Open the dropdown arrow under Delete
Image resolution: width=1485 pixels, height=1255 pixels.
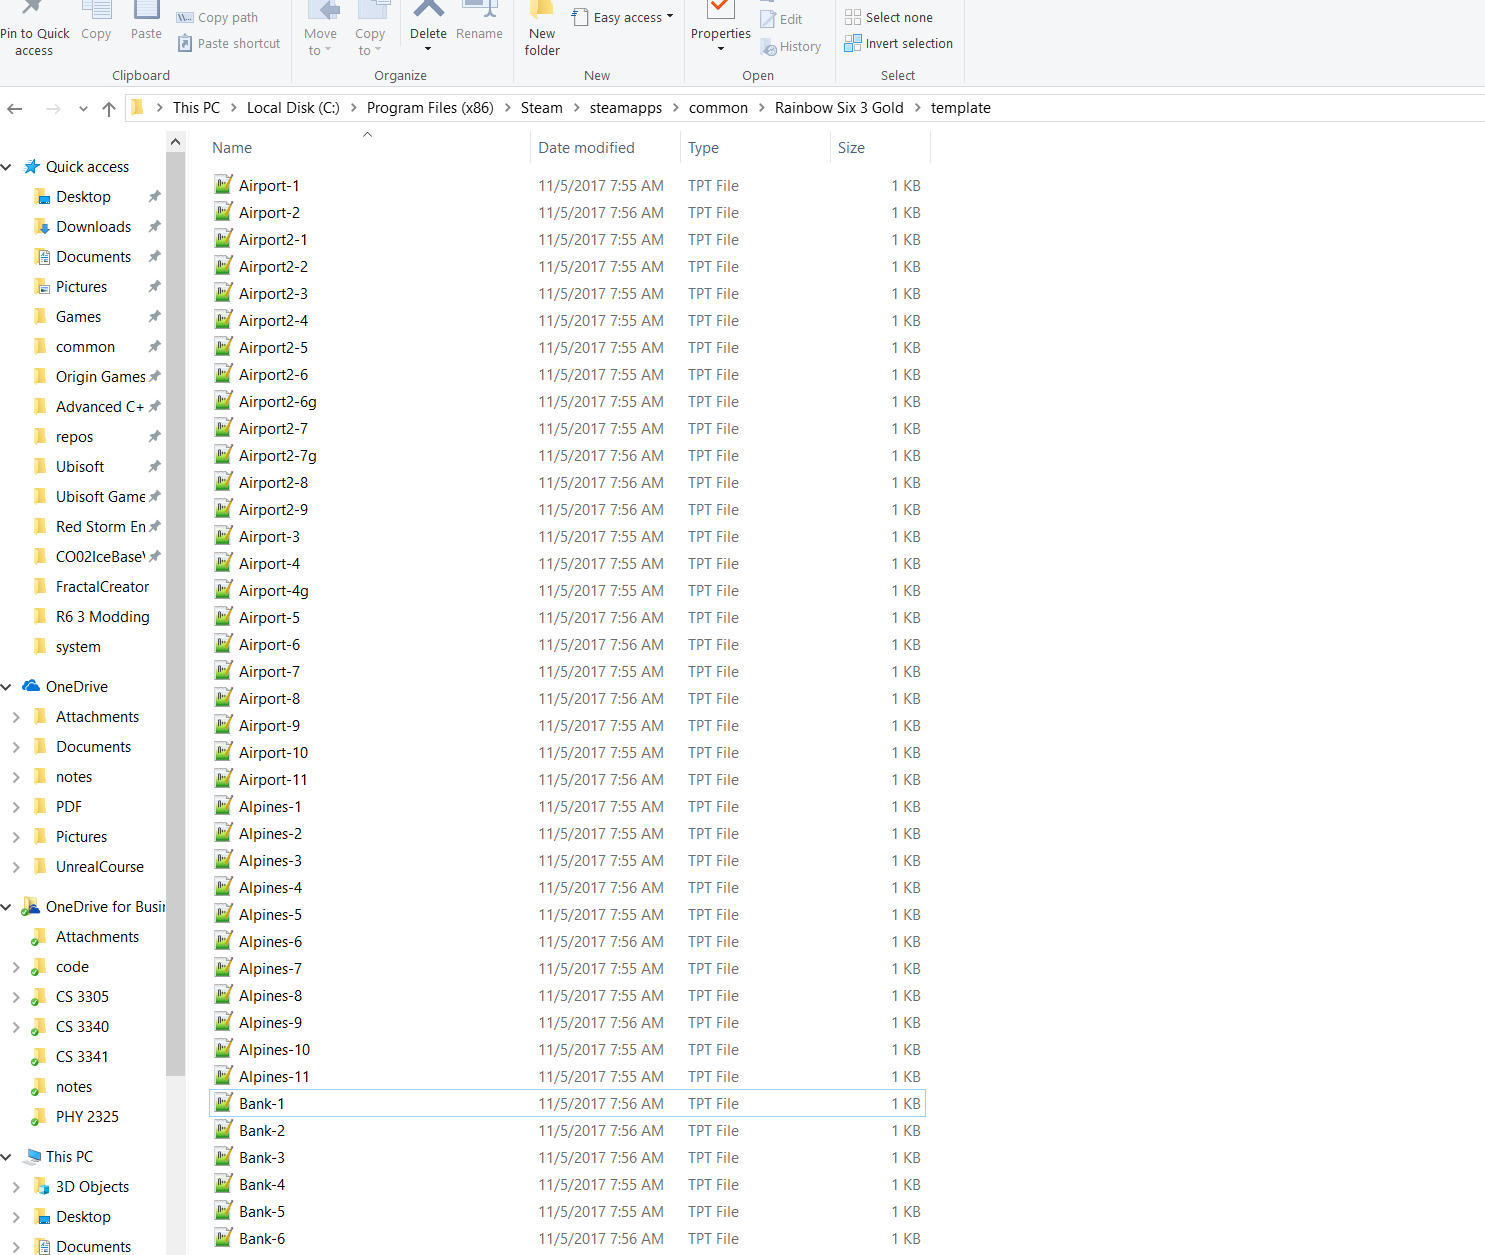click(428, 49)
